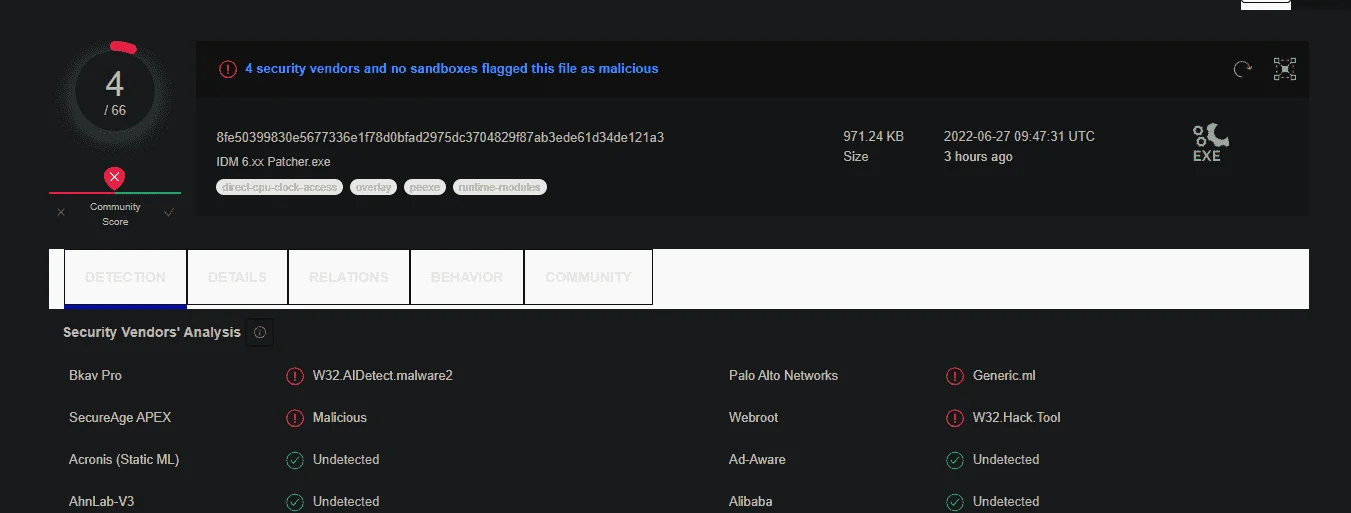Click the Alibaba vendor name
The height and width of the screenshot is (513, 1351).
click(x=750, y=502)
